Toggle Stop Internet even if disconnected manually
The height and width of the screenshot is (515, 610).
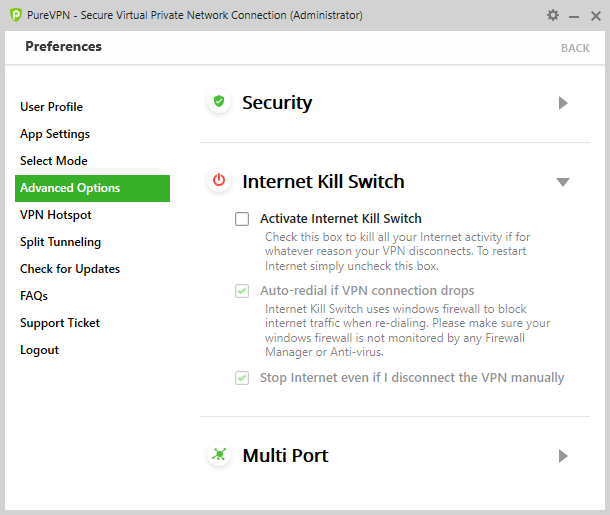[x=242, y=378]
